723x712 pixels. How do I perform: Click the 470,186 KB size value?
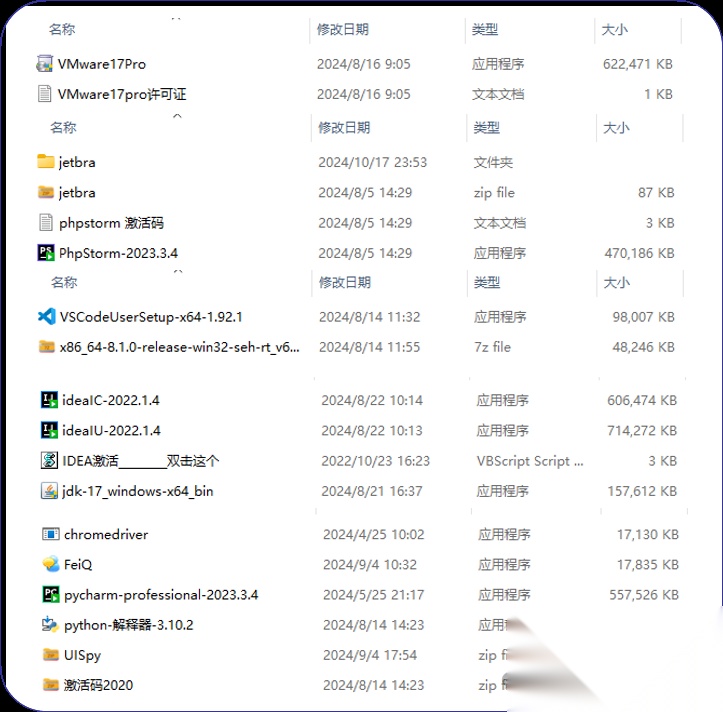coord(640,253)
